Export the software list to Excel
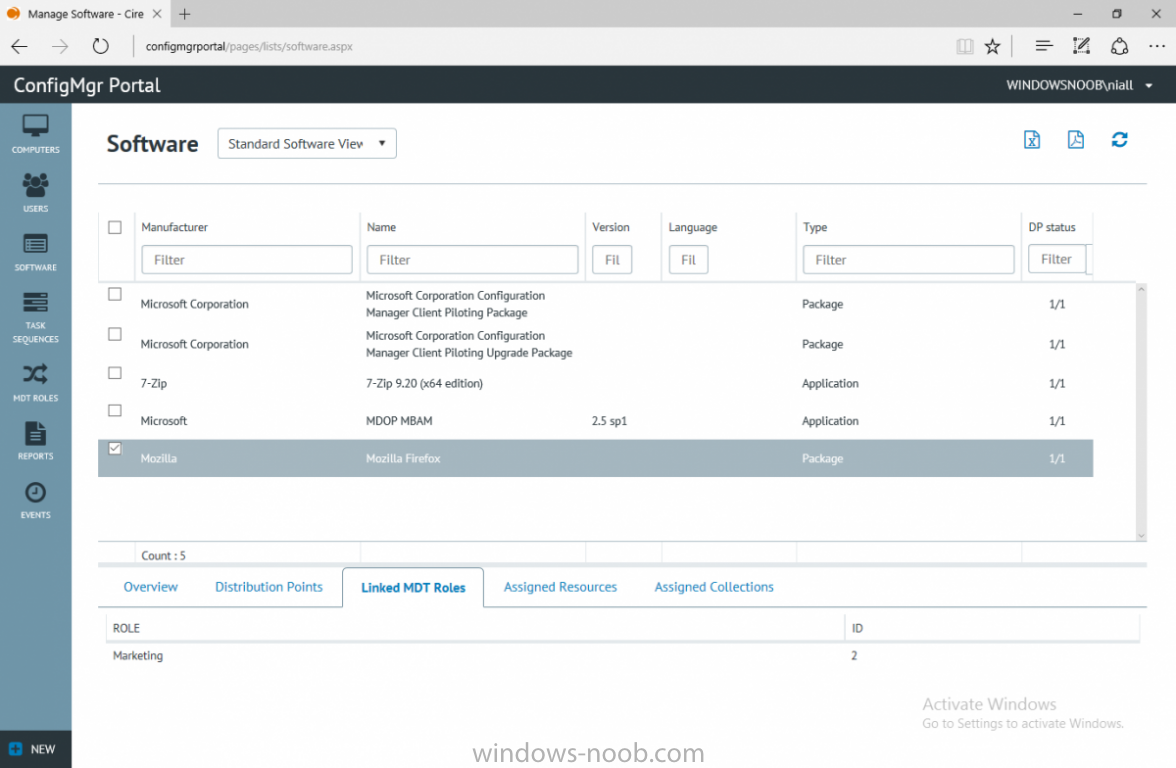1176x768 pixels. pos(1032,140)
